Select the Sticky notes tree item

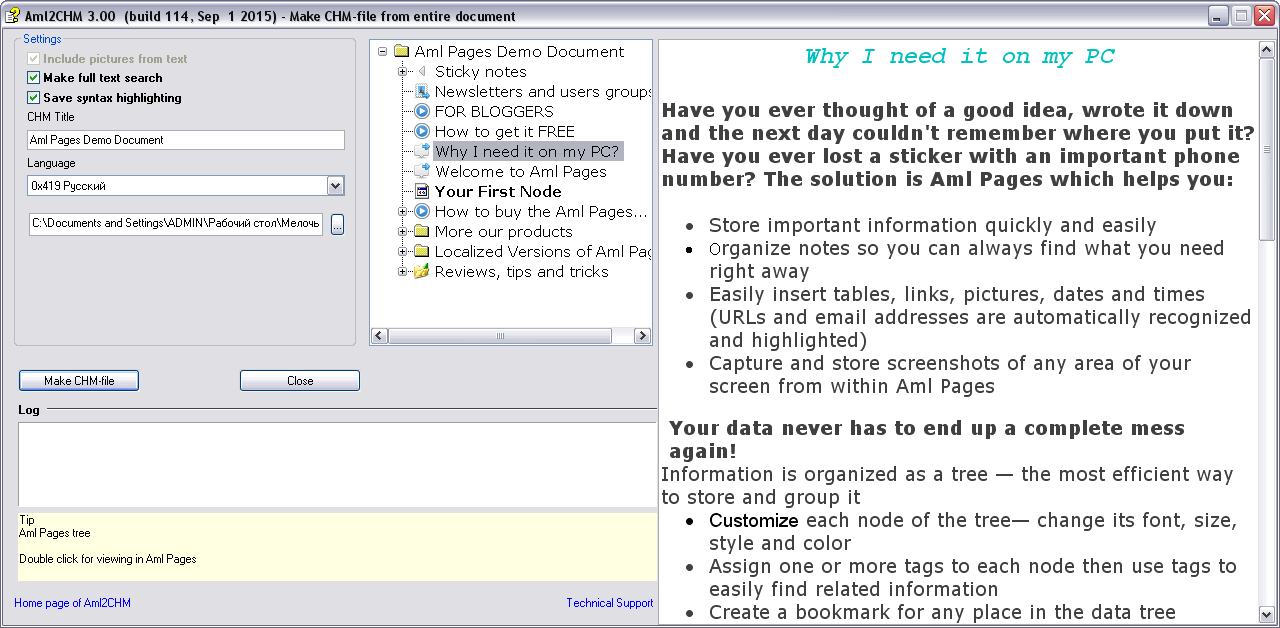[480, 72]
